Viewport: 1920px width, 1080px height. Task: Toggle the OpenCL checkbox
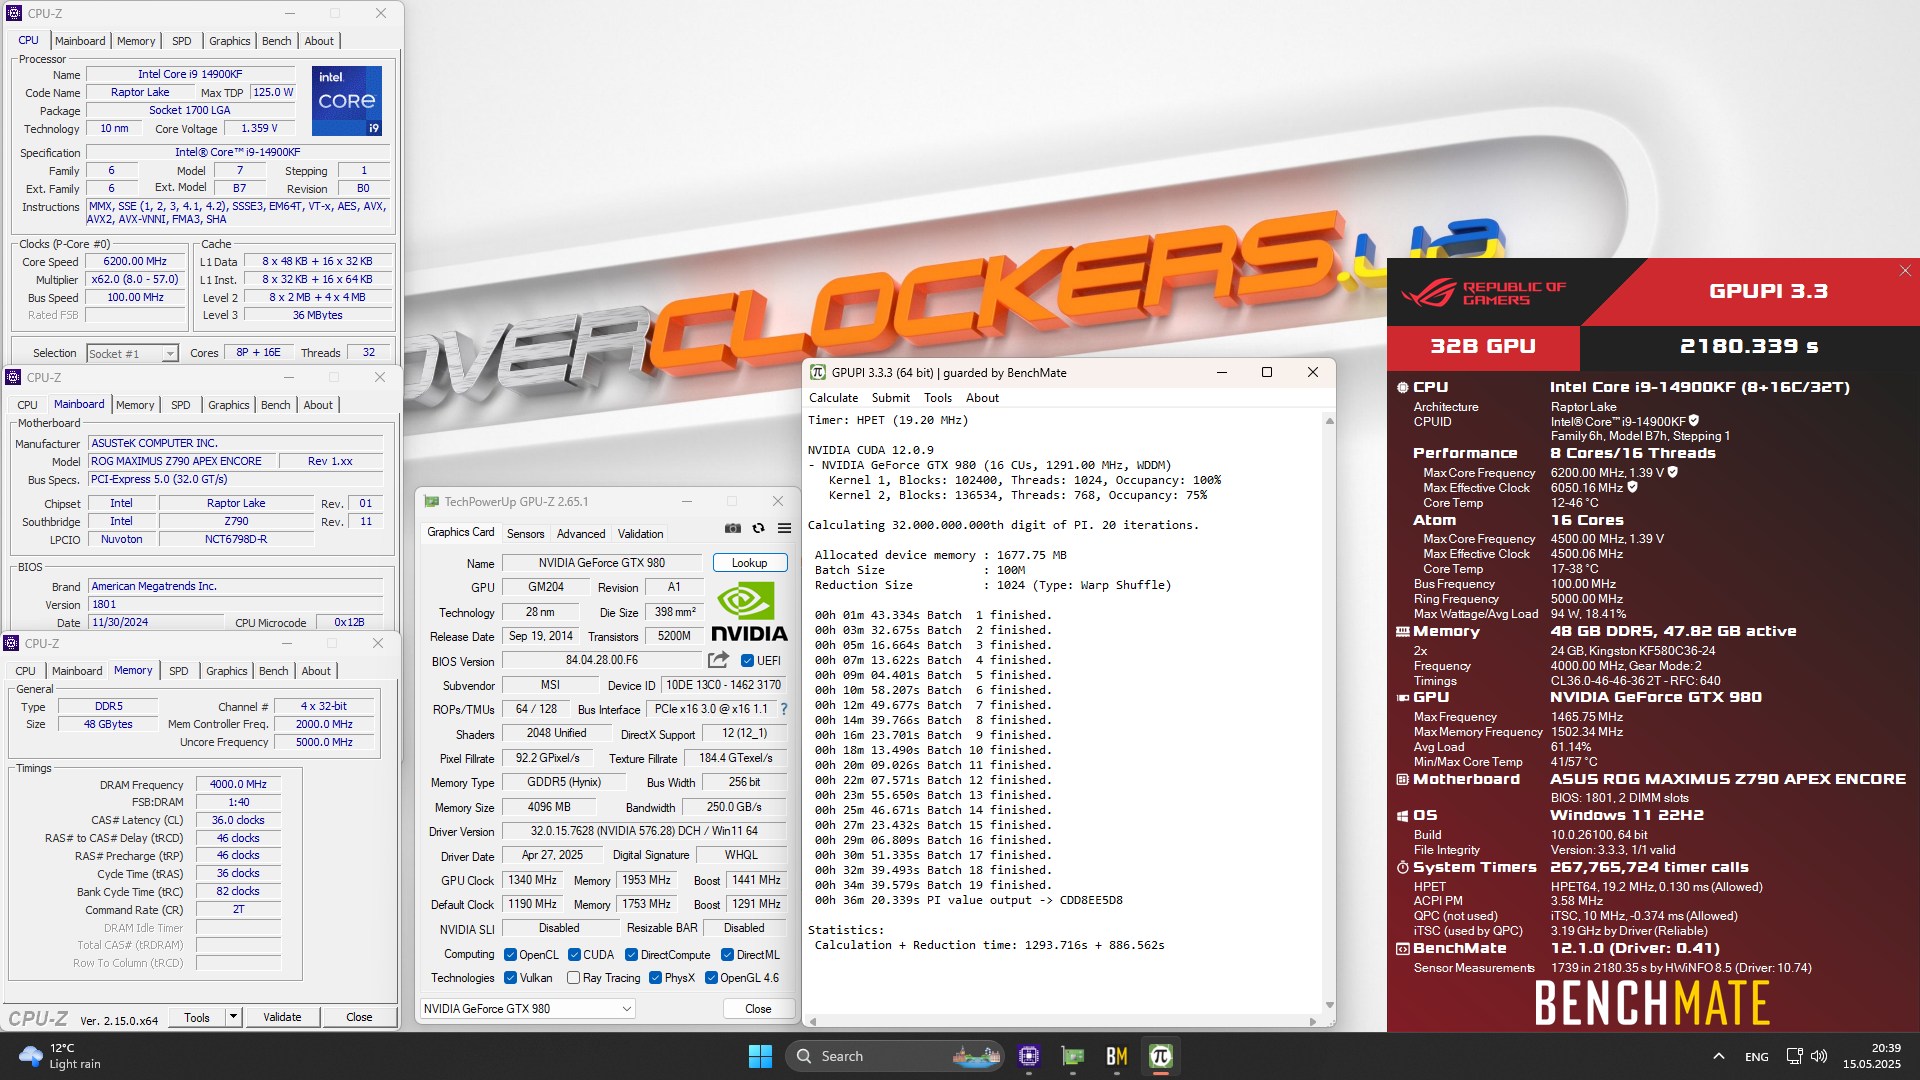(510, 954)
